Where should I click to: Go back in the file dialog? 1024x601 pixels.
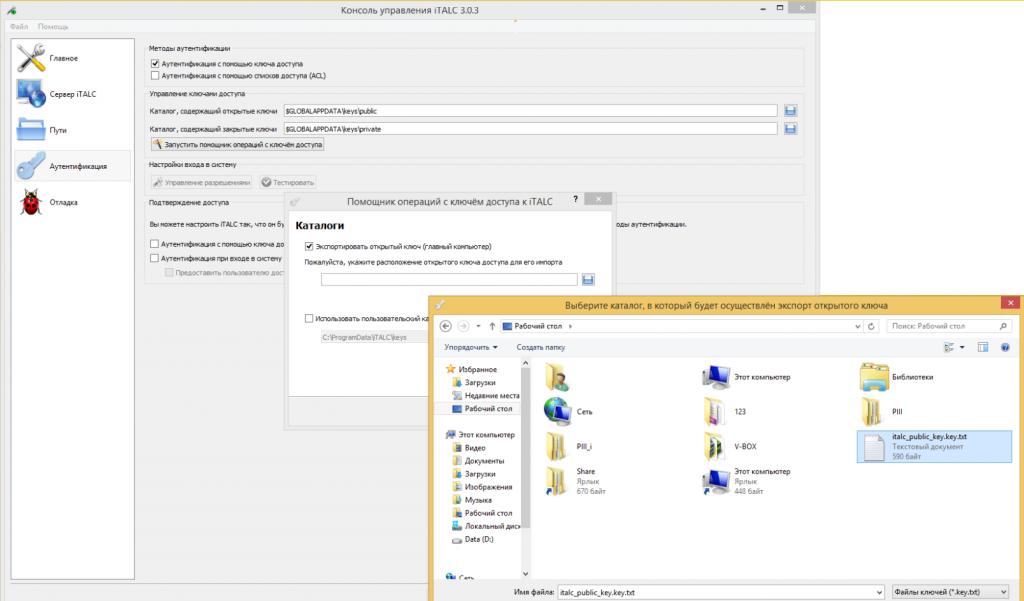tap(446, 326)
